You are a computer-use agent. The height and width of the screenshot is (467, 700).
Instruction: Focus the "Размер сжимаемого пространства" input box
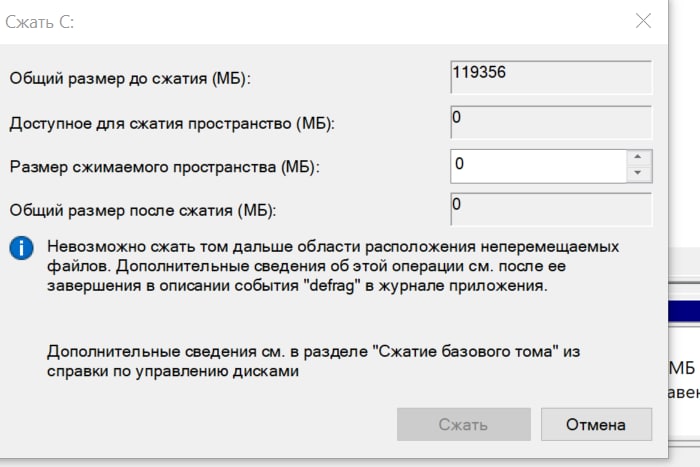pyautogui.click(x=538, y=166)
